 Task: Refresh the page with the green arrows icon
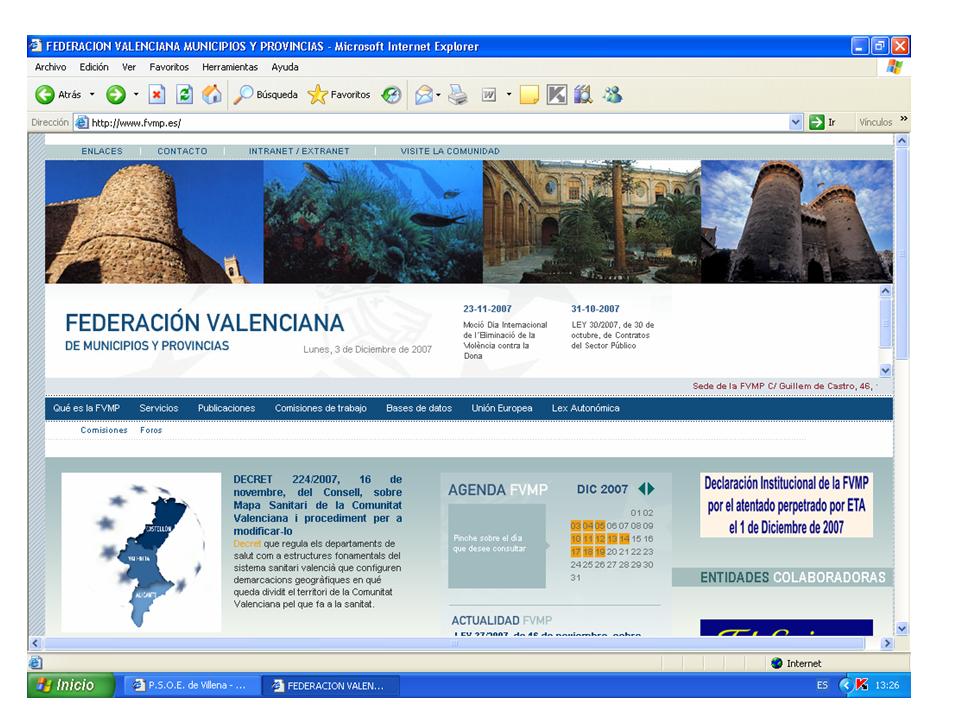click(184, 95)
